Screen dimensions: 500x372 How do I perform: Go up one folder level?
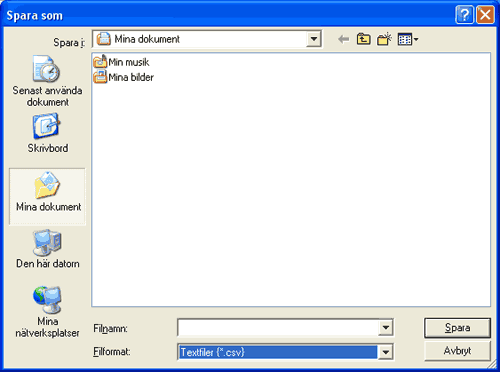[x=364, y=39]
